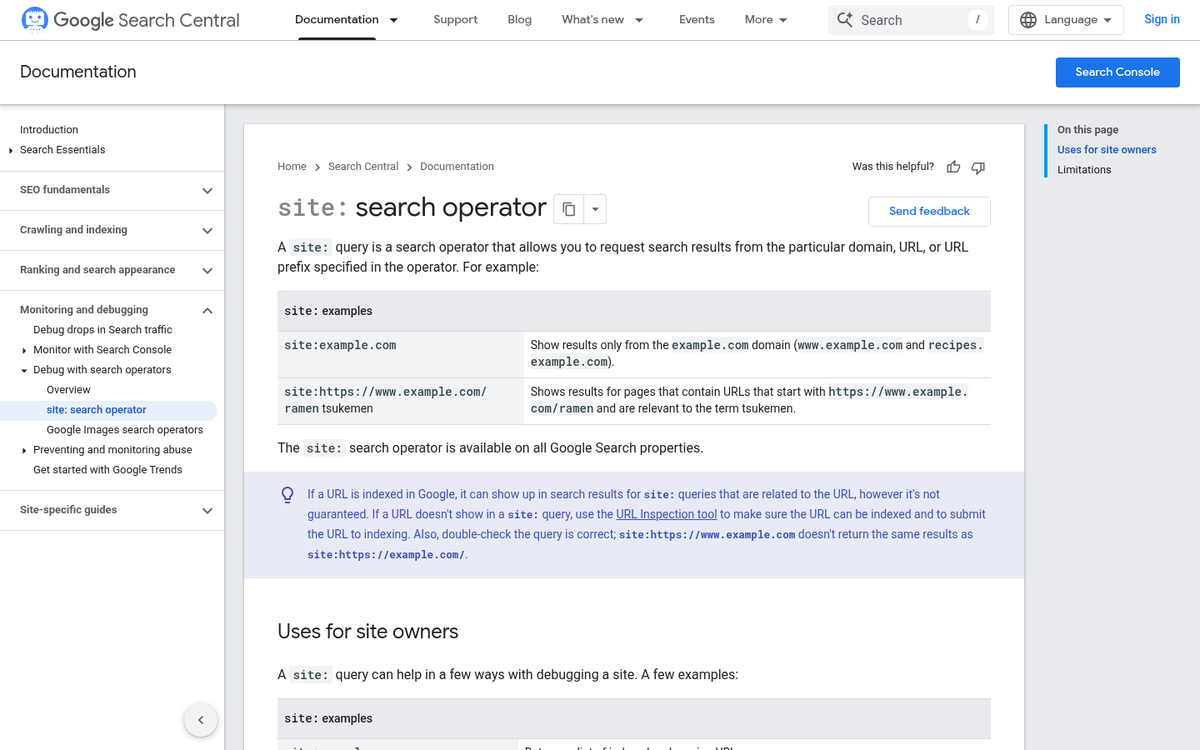Expand the Monitor with Search Console tree item
Image resolution: width=1200 pixels, height=750 pixels.
point(22,349)
